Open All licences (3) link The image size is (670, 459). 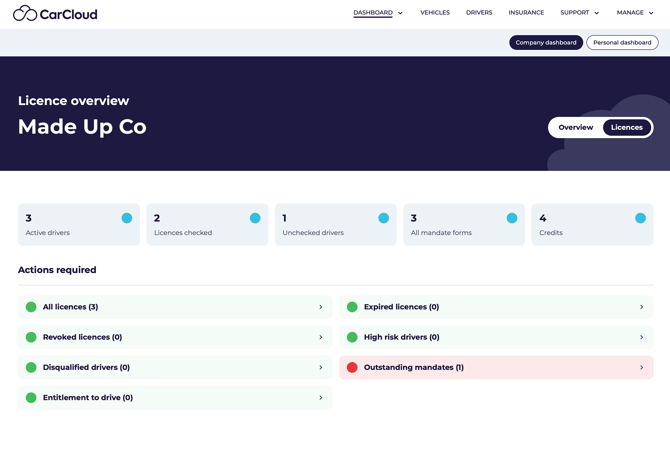point(71,307)
